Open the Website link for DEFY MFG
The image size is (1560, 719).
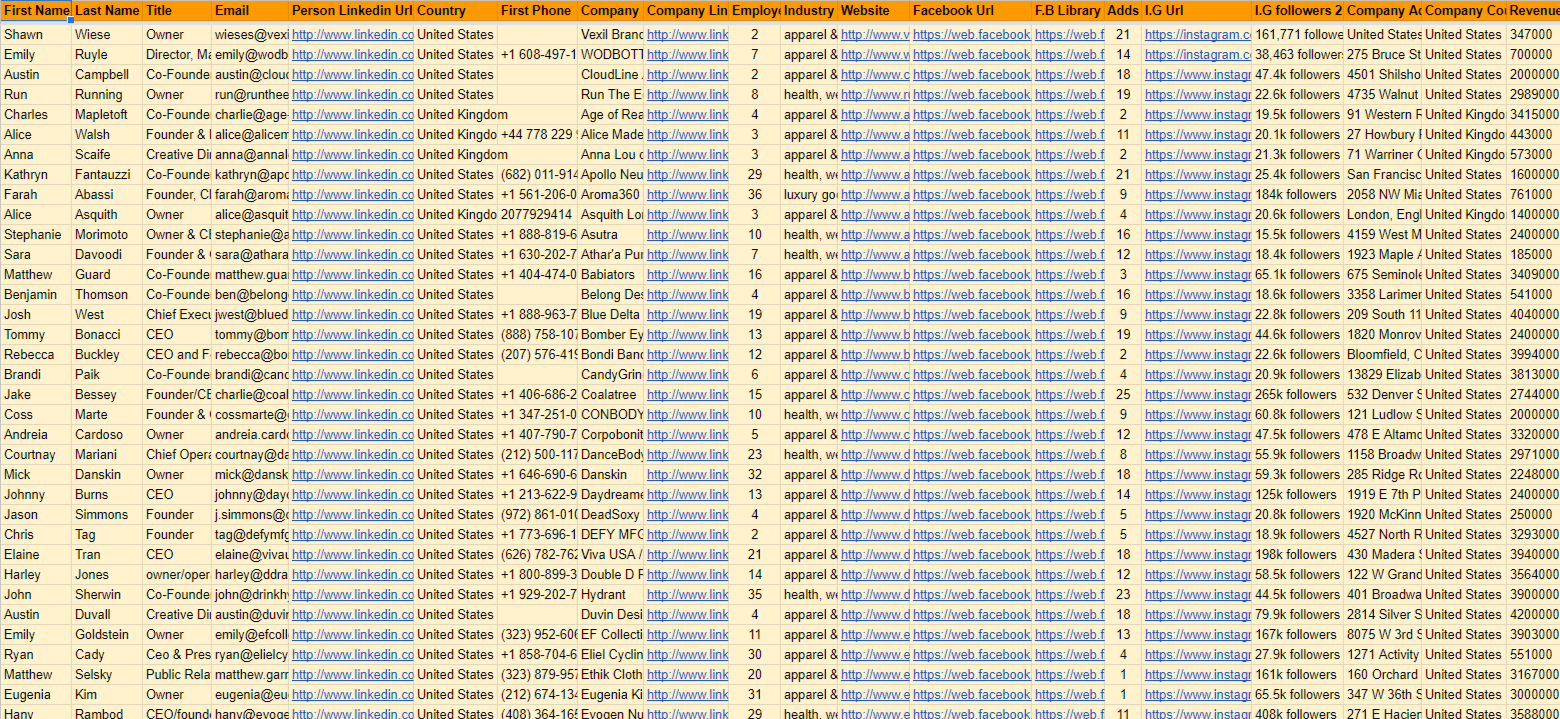click(x=869, y=534)
